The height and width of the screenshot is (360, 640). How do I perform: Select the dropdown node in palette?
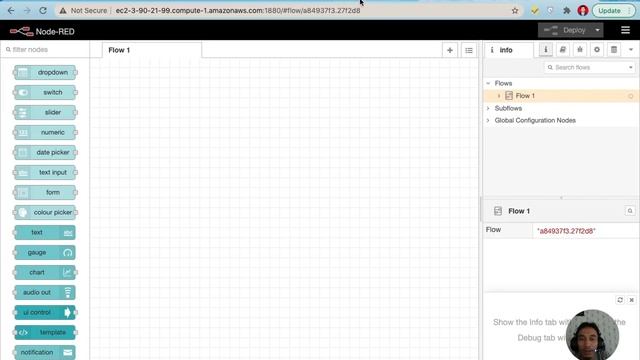(x=45, y=73)
